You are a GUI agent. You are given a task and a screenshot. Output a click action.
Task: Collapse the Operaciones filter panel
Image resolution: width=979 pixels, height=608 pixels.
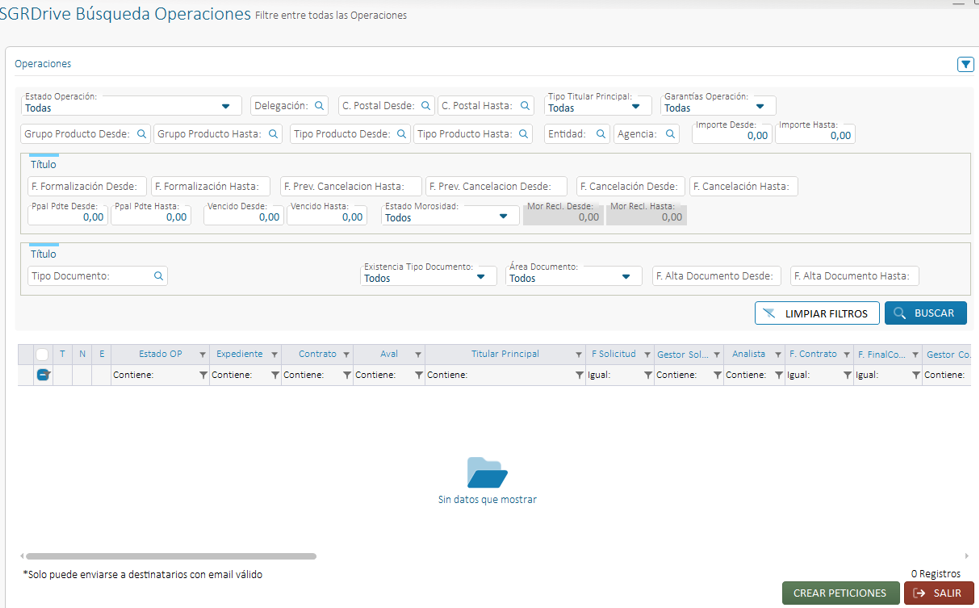point(965,64)
